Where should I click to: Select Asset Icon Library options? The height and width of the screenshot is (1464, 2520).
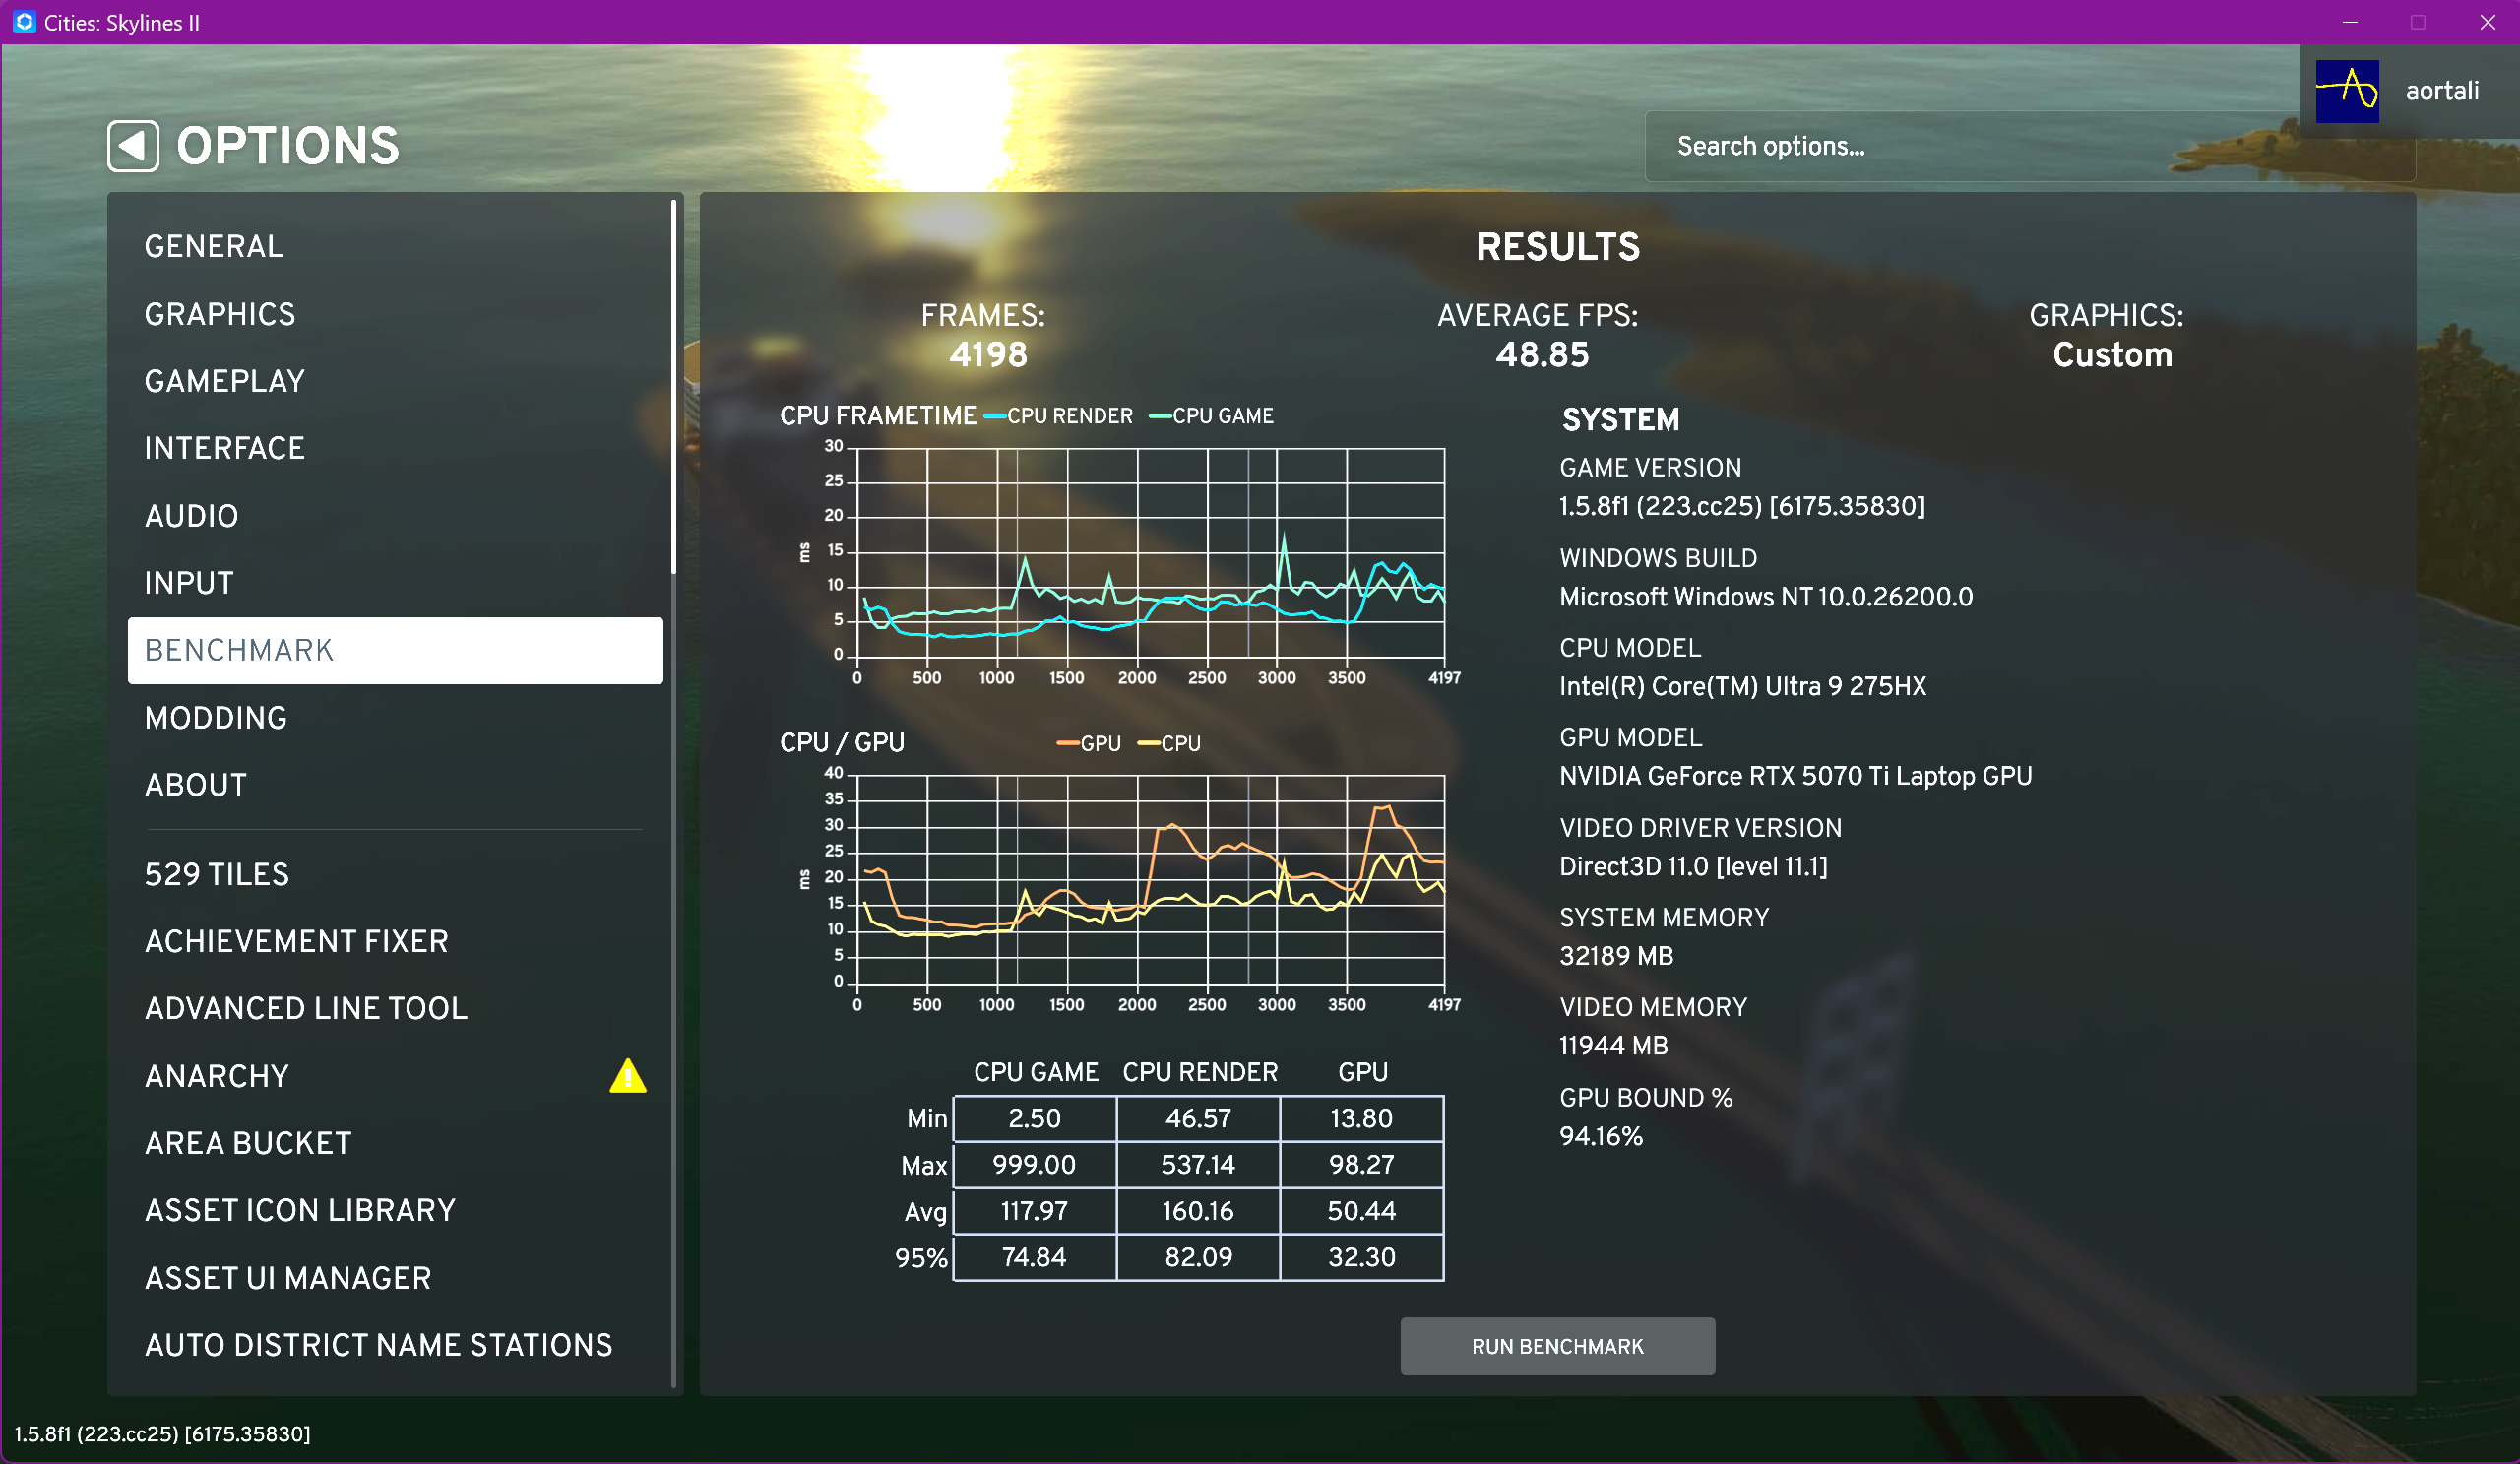tap(395, 1210)
